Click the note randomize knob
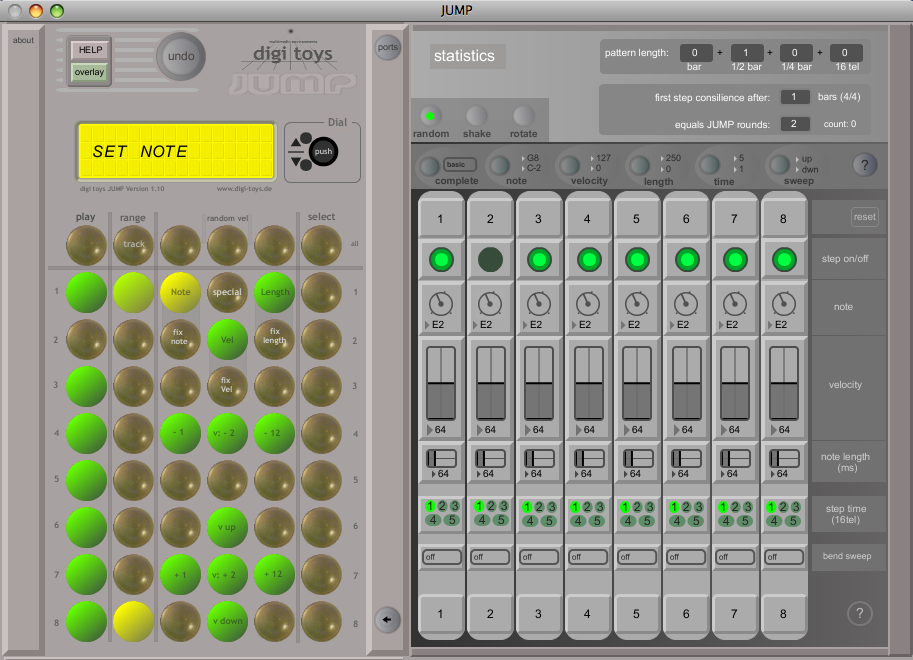This screenshot has height=660, width=913. click(x=500, y=165)
